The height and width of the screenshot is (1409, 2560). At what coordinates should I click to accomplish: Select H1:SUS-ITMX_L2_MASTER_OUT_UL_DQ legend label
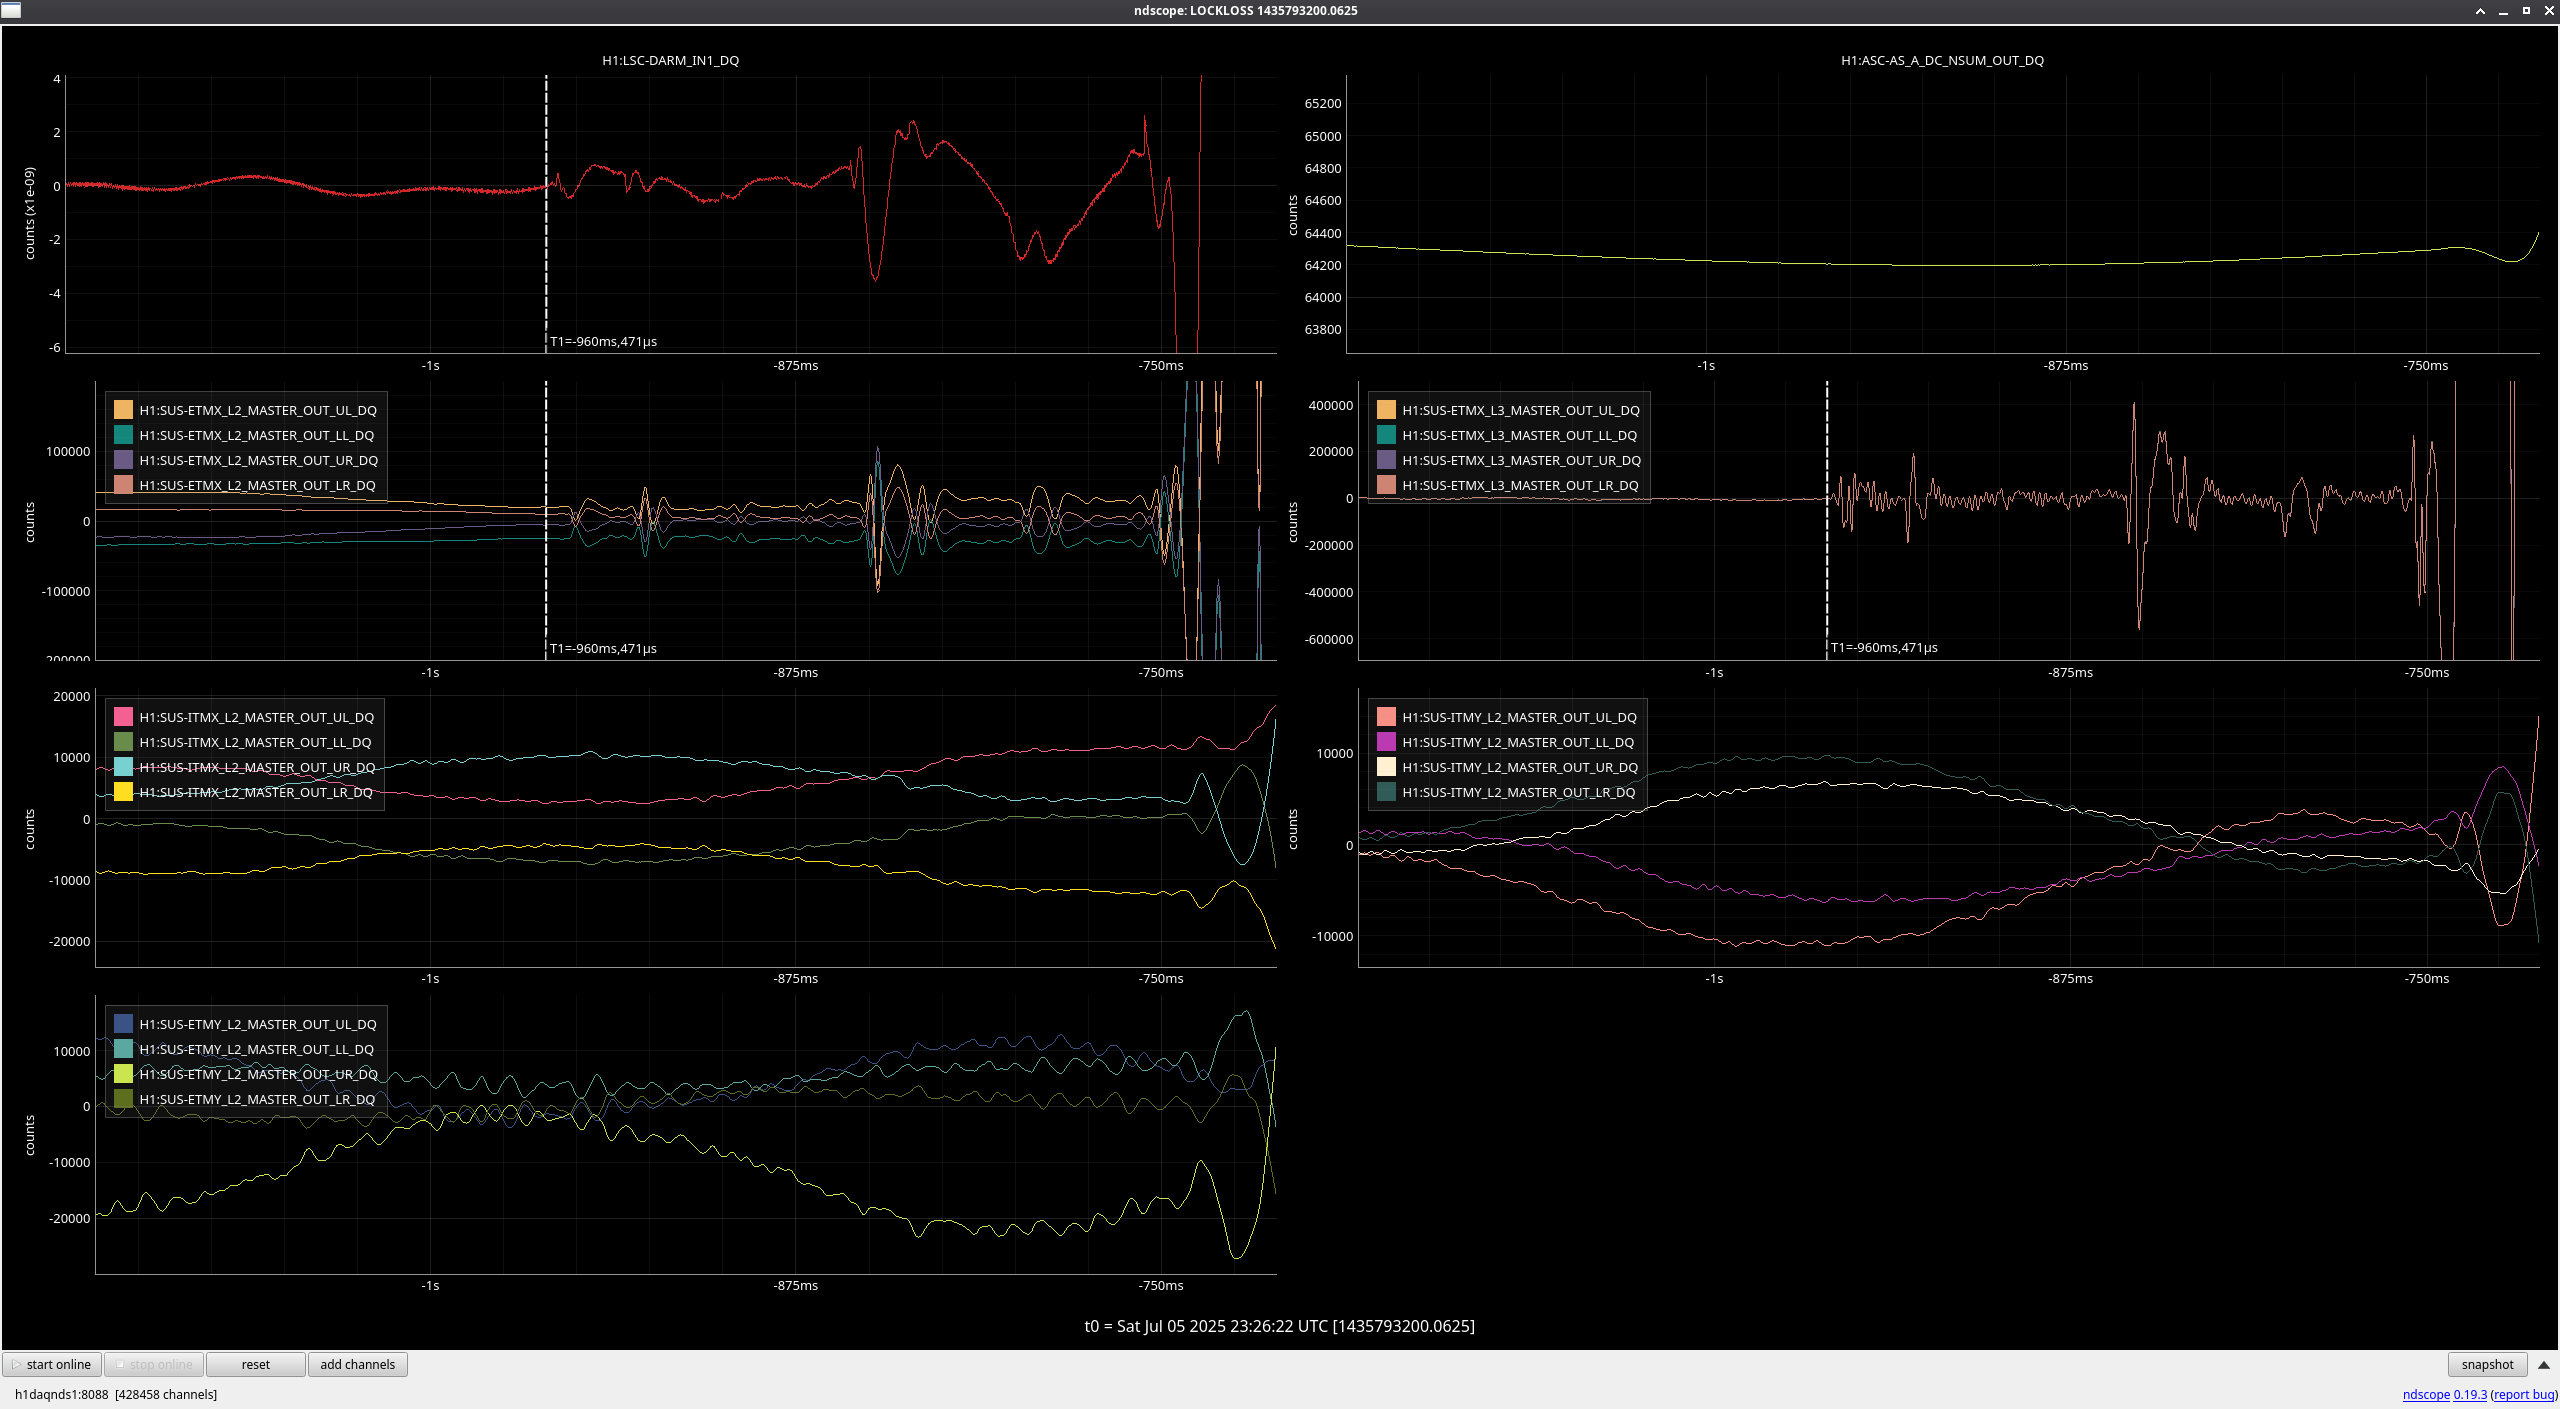click(x=256, y=717)
